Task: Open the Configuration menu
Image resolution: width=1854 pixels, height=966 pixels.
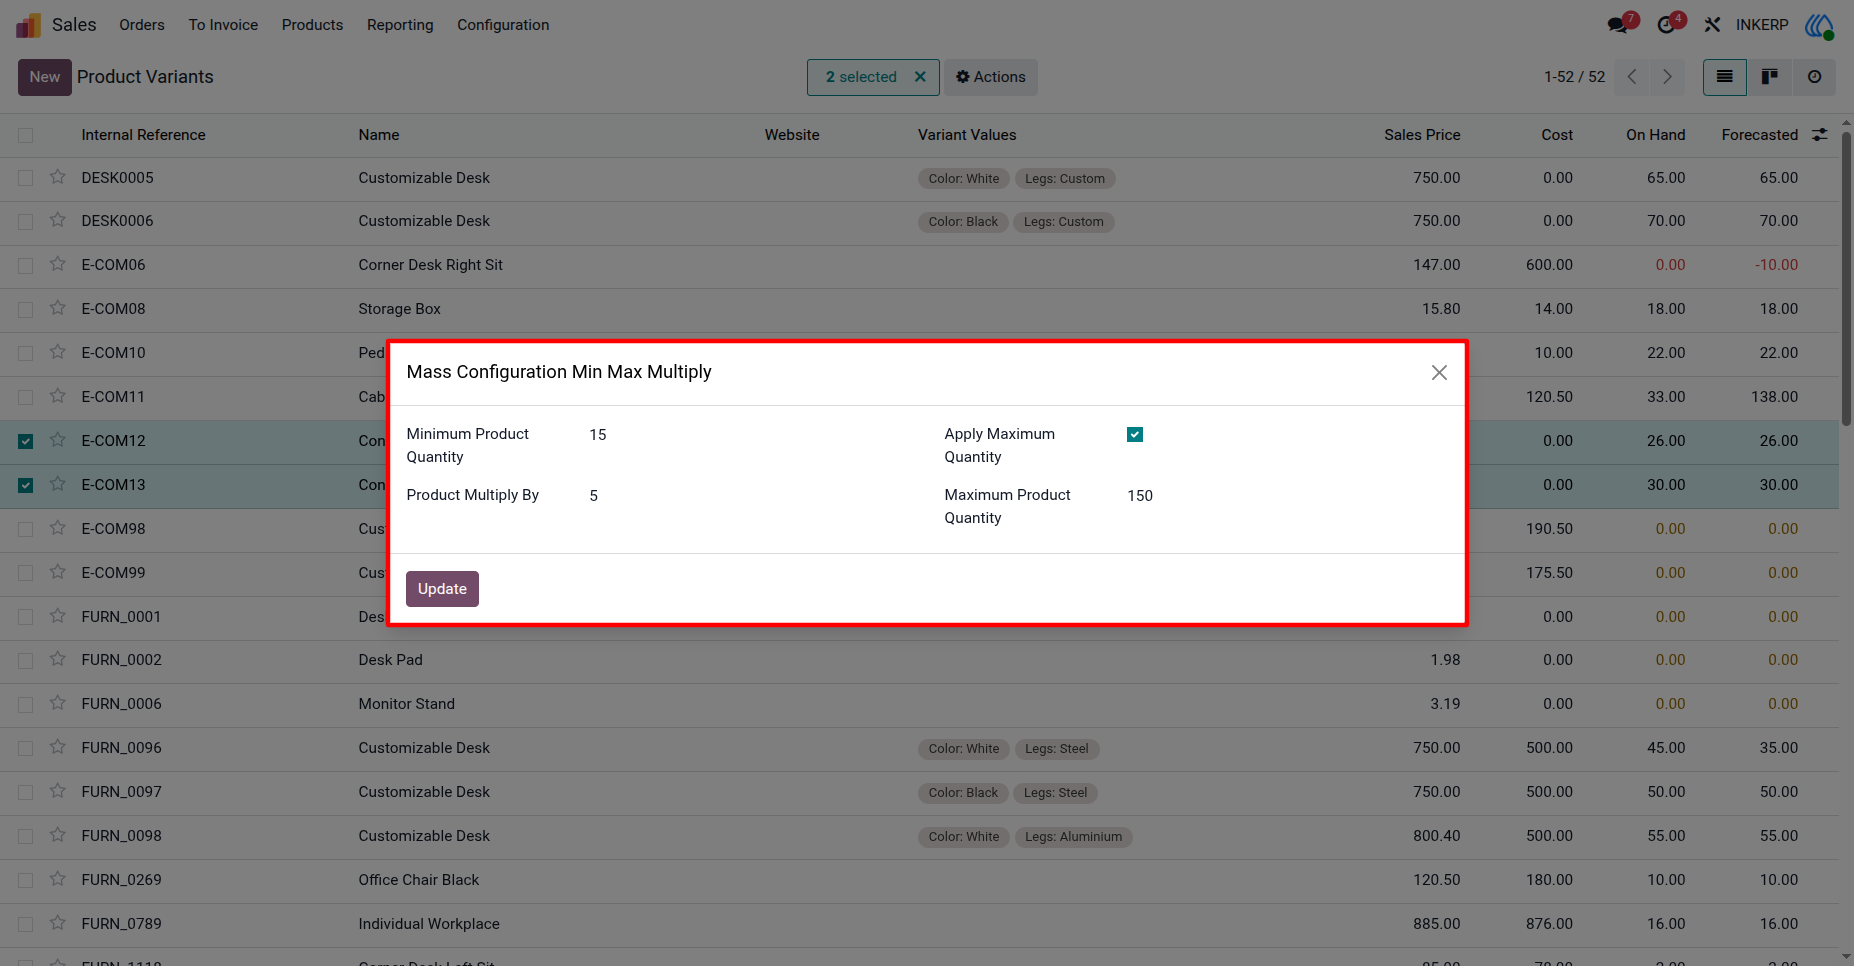Action: (x=503, y=25)
